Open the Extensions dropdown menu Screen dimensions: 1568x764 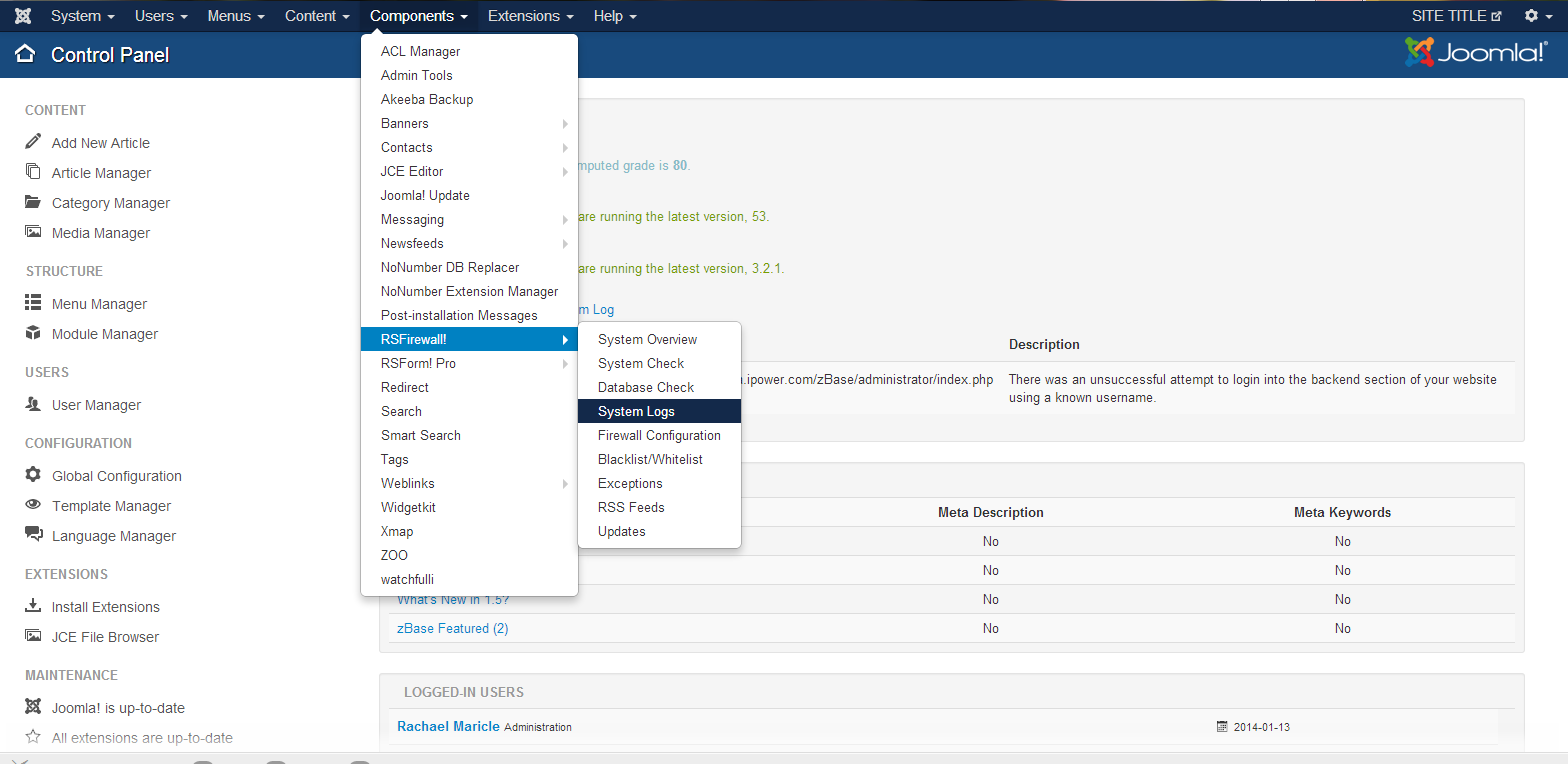[x=531, y=16]
